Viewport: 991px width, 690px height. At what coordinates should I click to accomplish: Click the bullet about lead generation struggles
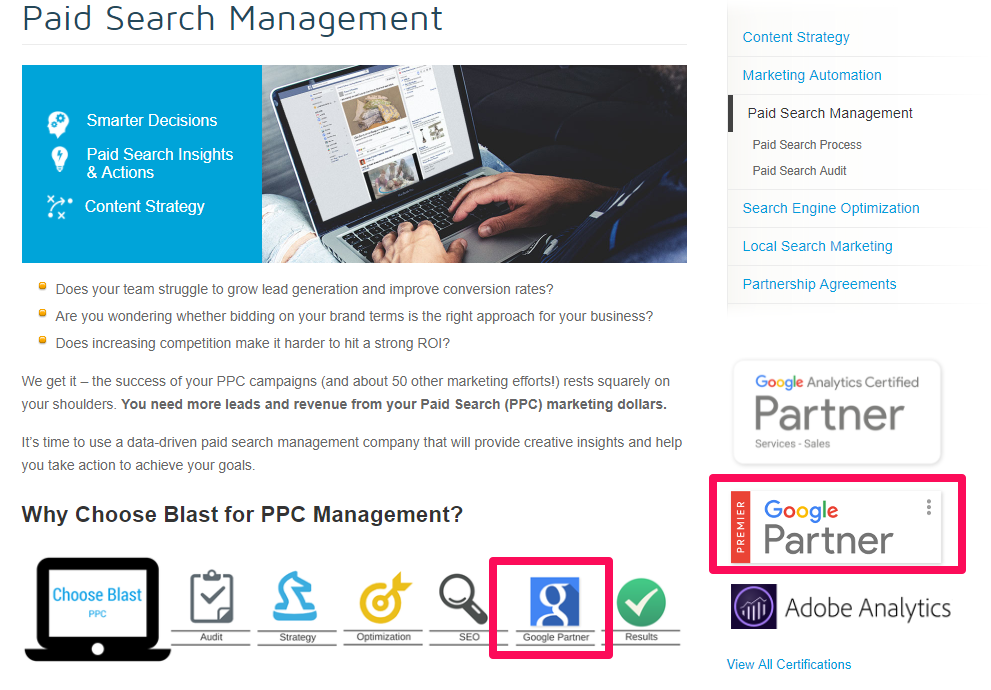tap(305, 289)
